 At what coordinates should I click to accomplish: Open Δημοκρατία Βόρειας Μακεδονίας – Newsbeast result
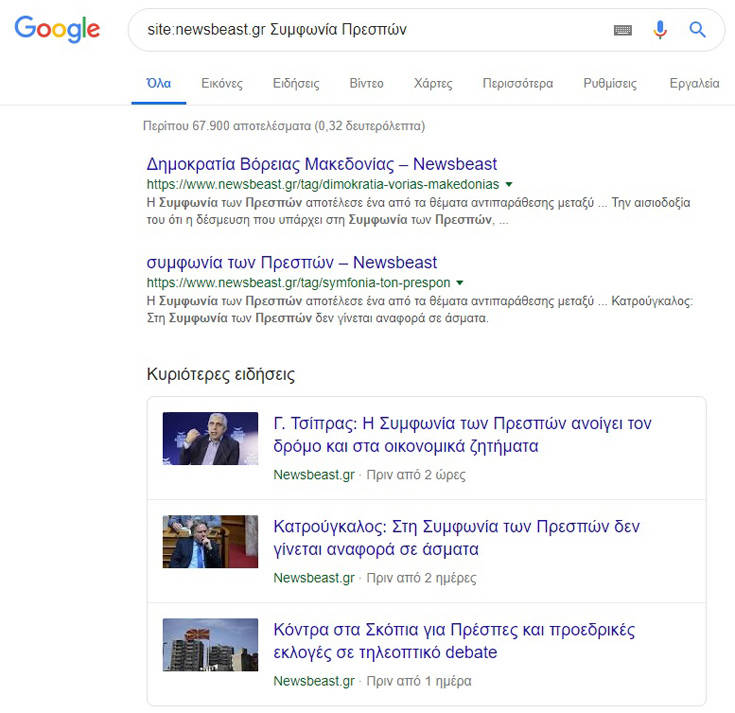321,164
